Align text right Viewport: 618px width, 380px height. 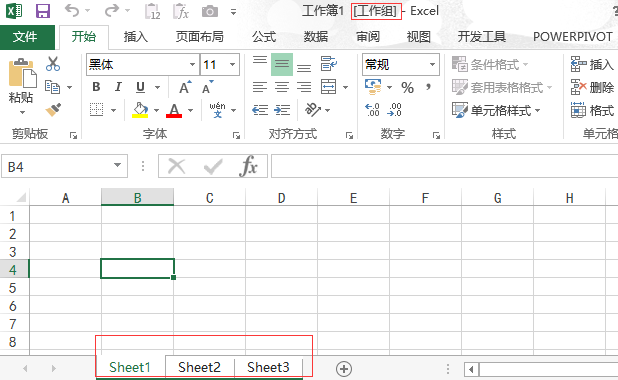(304, 87)
